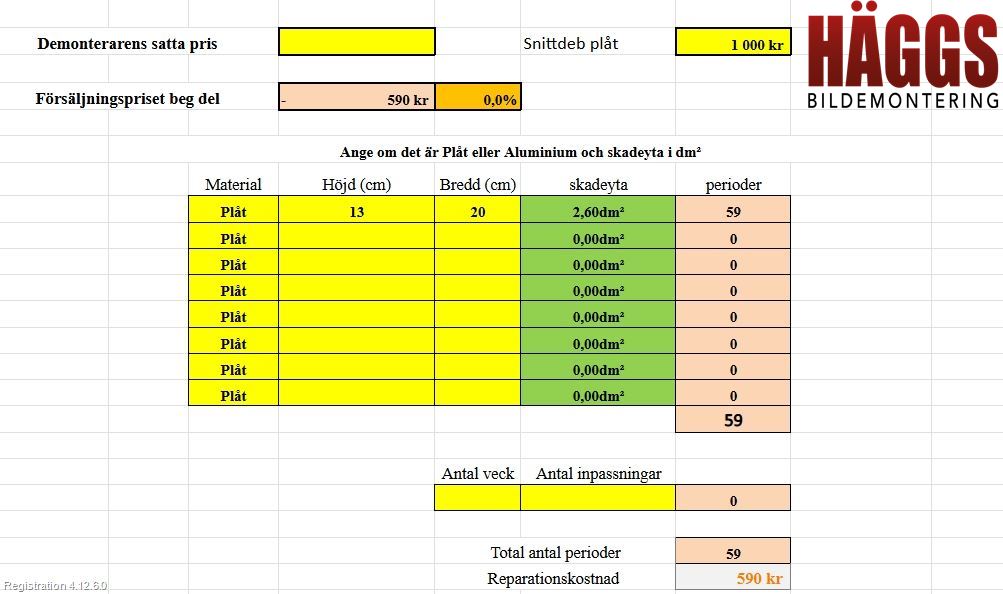Open the first row Plåt material cell
This screenshot has width=1003, height=594.
click(233, 210)
